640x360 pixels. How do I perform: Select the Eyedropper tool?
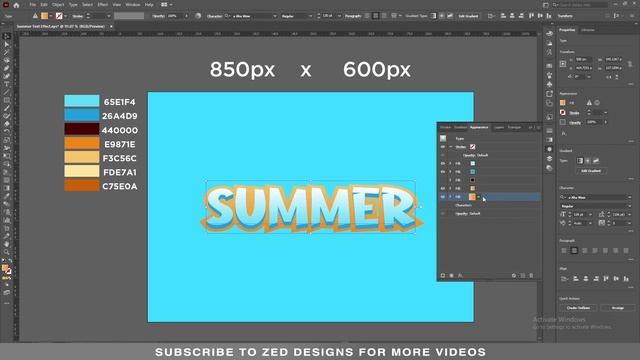point(7,196)
